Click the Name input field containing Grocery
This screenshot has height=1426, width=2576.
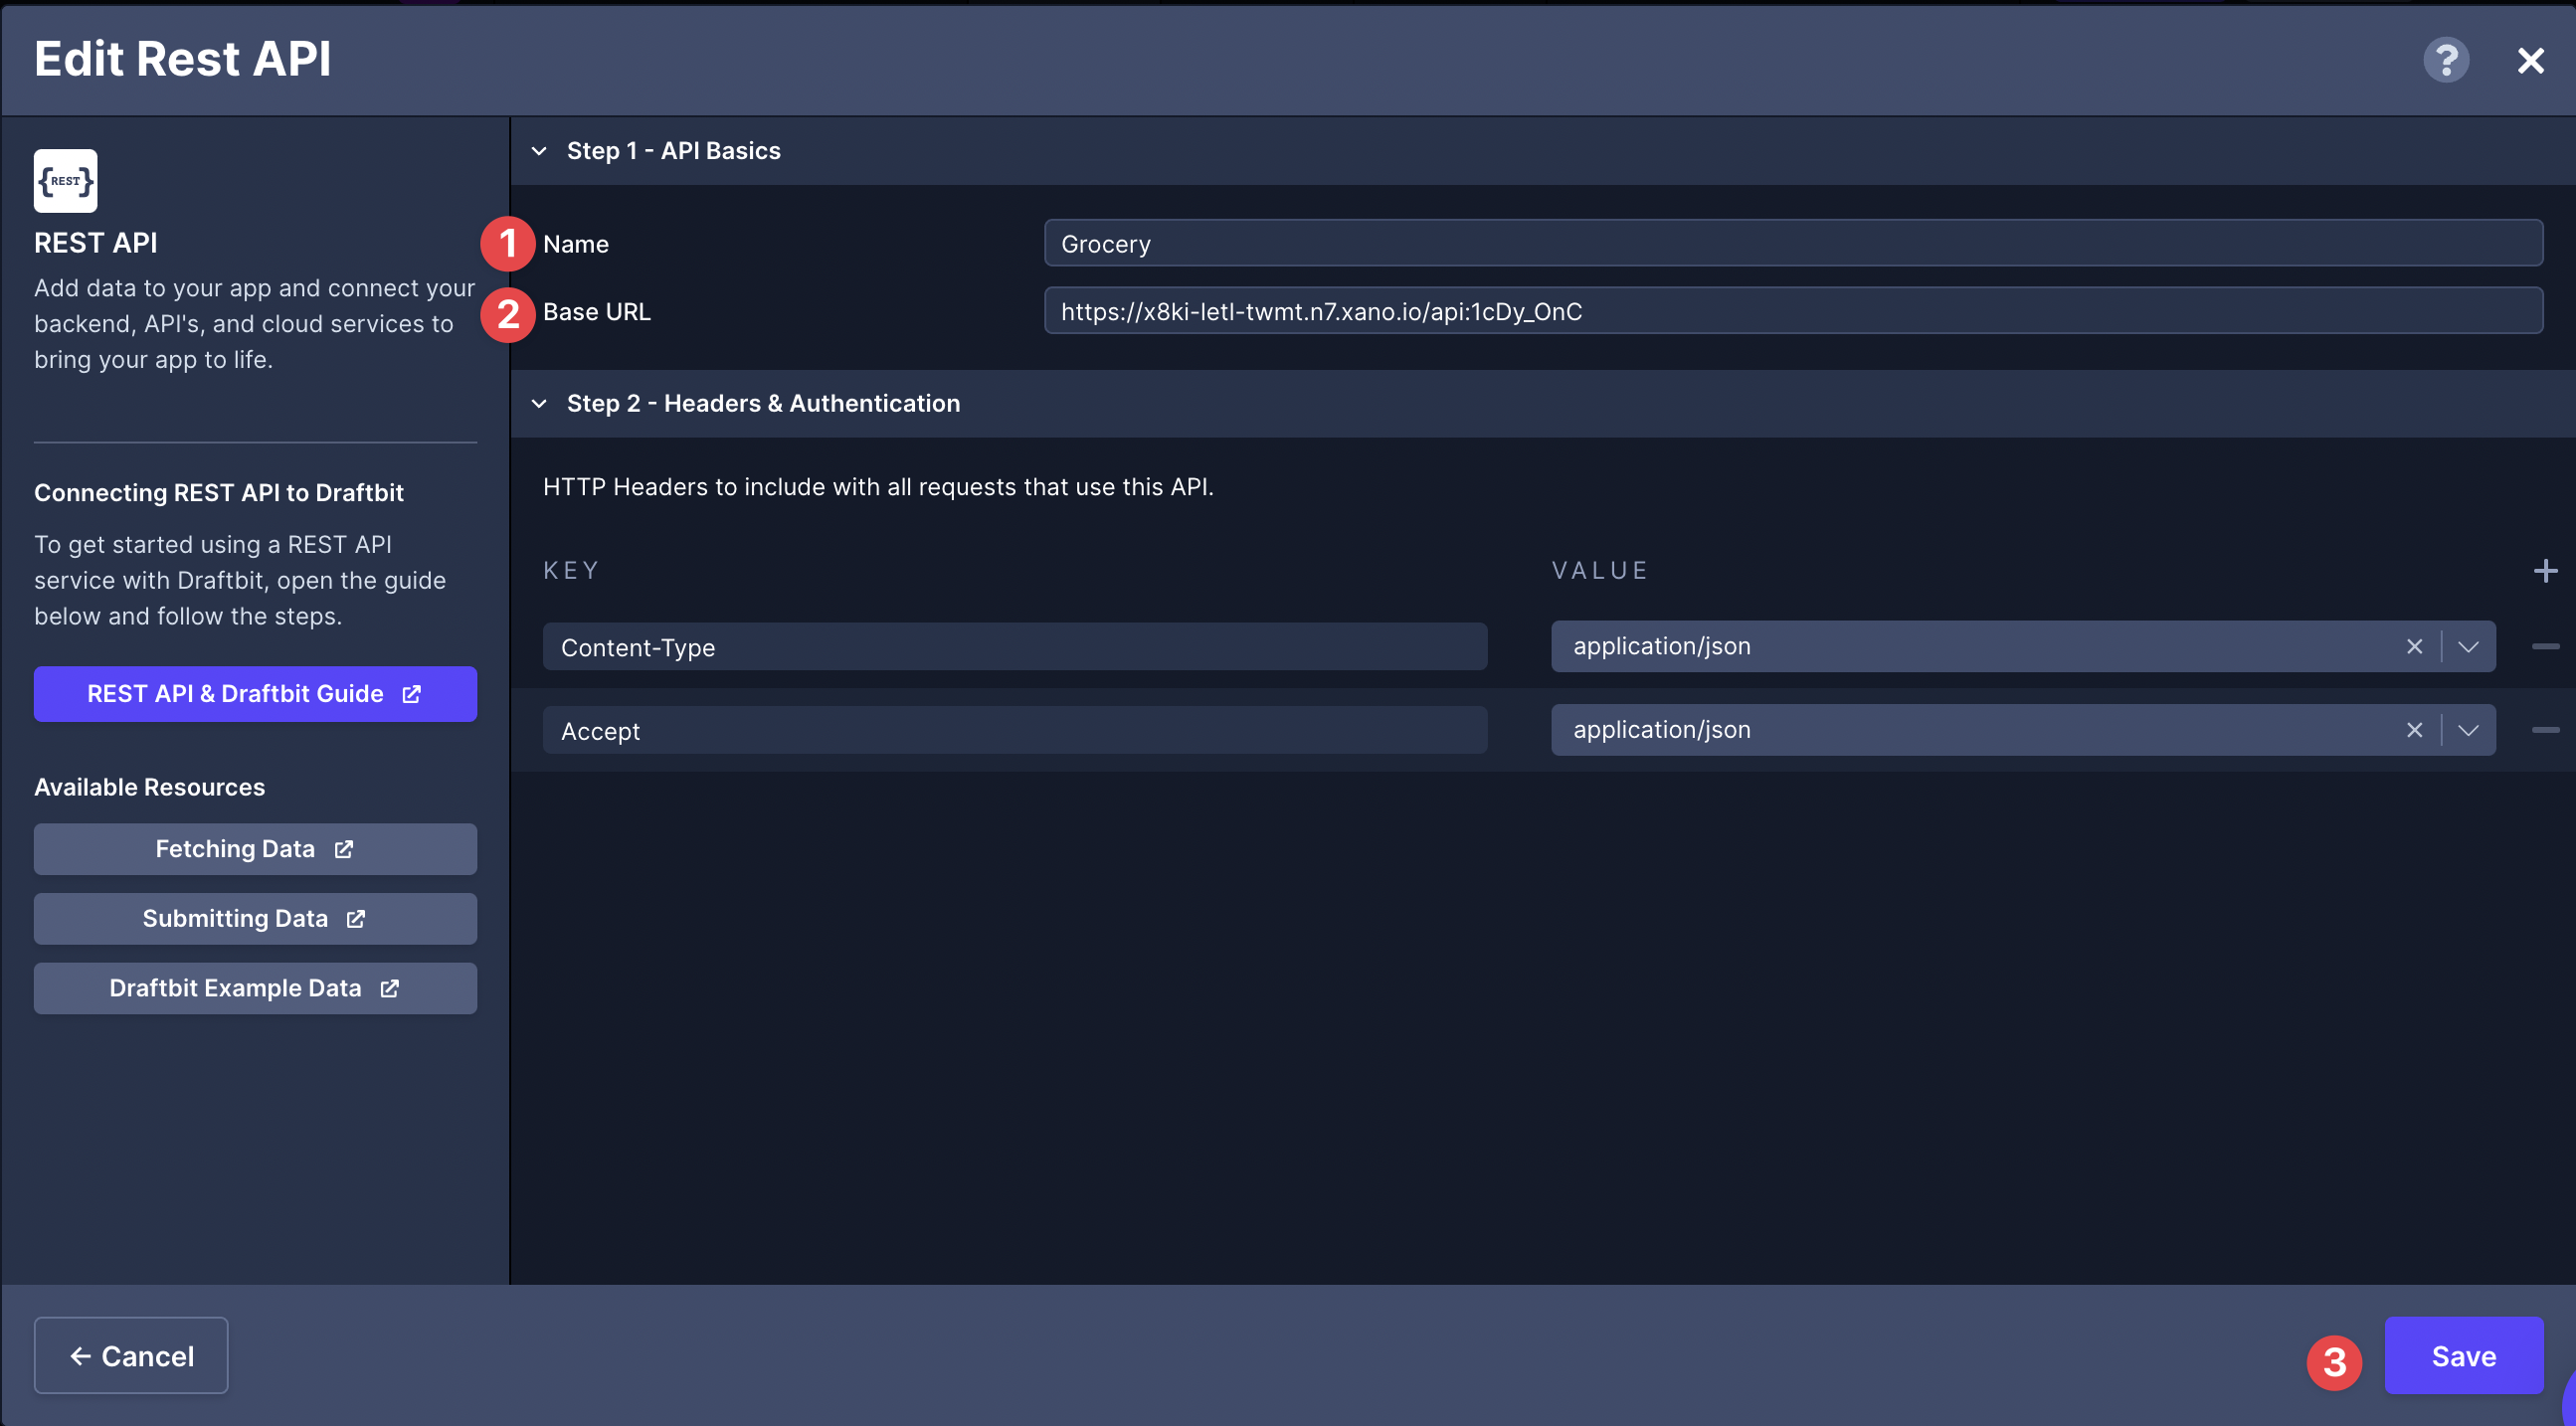click(x=1793, y=243)
